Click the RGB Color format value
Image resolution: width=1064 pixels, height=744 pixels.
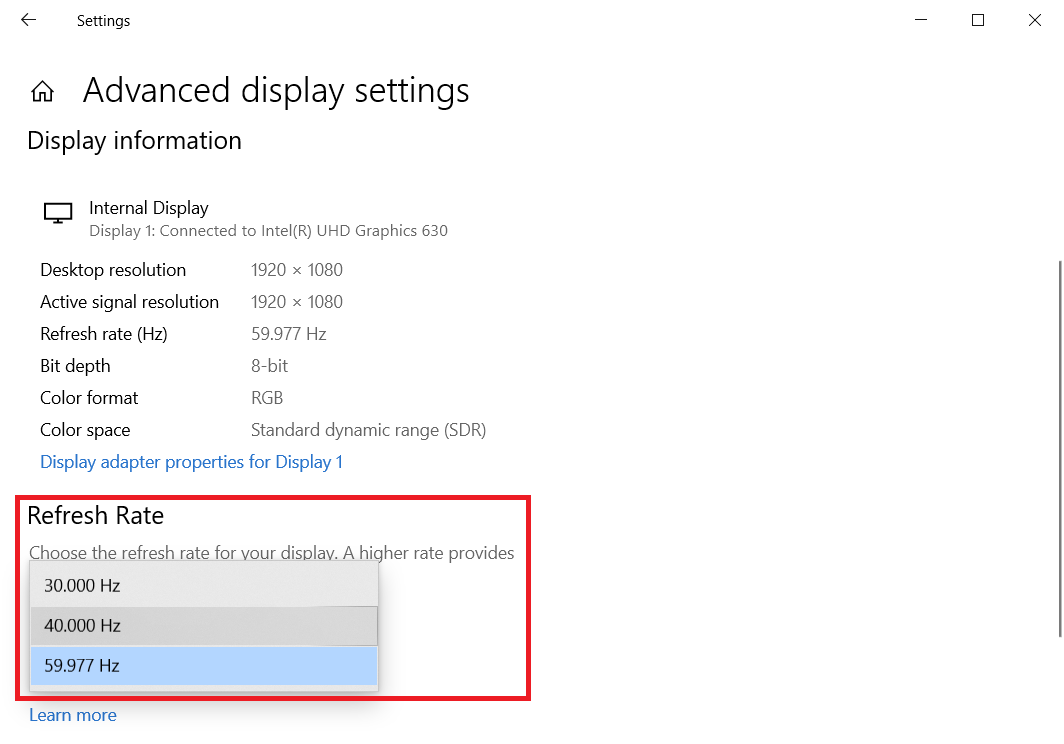pyautogui.click(x=267, y=398)
